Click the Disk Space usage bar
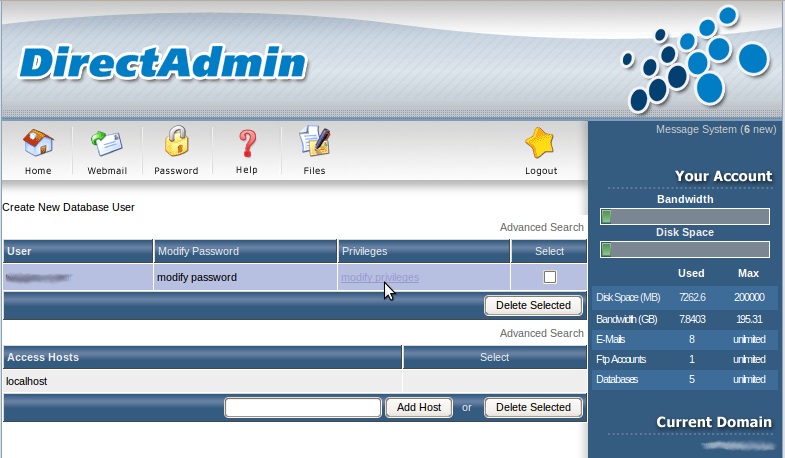Viewport: 785px width, 458px height. (x=685, y=249)
